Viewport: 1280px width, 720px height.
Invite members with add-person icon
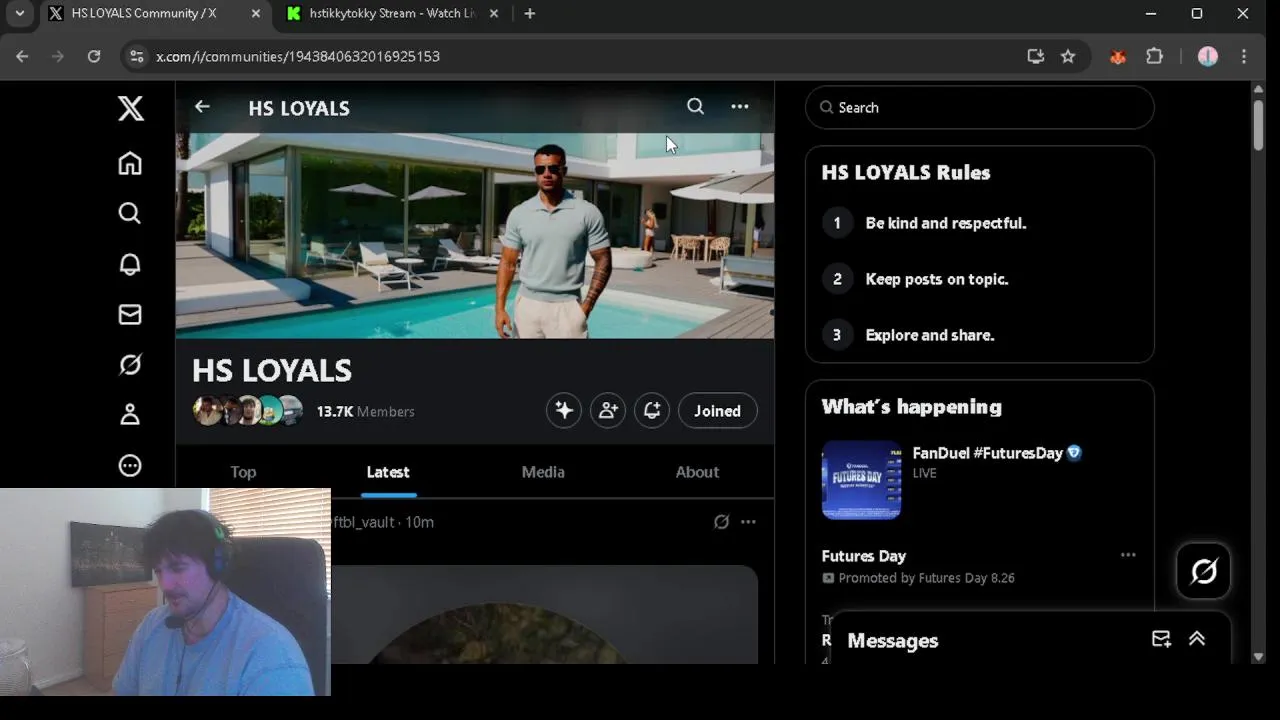608,410
